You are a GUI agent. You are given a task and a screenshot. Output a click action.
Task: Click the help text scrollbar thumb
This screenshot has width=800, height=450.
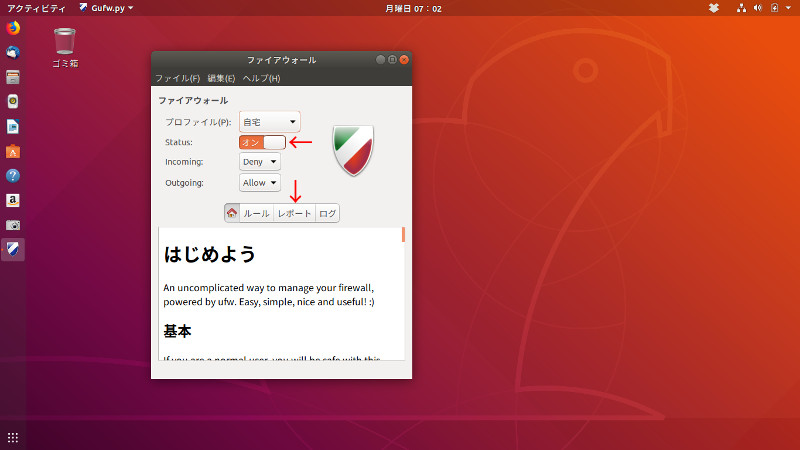point(403,235)
